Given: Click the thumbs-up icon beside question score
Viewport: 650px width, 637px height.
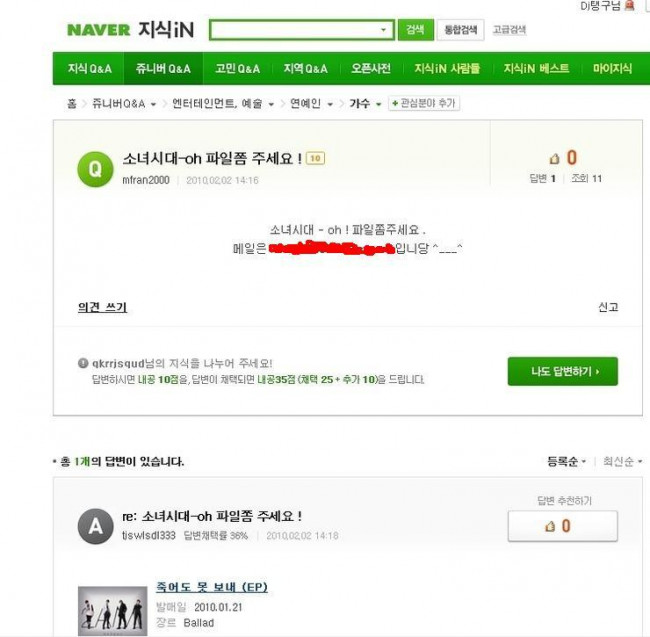Looking at the screenshot, I should click(554, 158).
